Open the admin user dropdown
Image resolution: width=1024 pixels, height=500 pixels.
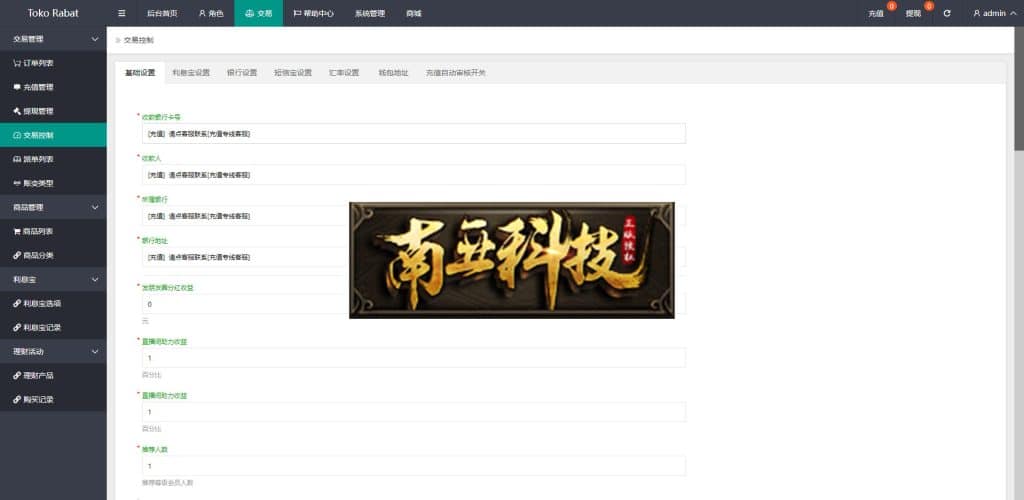click(993, 13)
